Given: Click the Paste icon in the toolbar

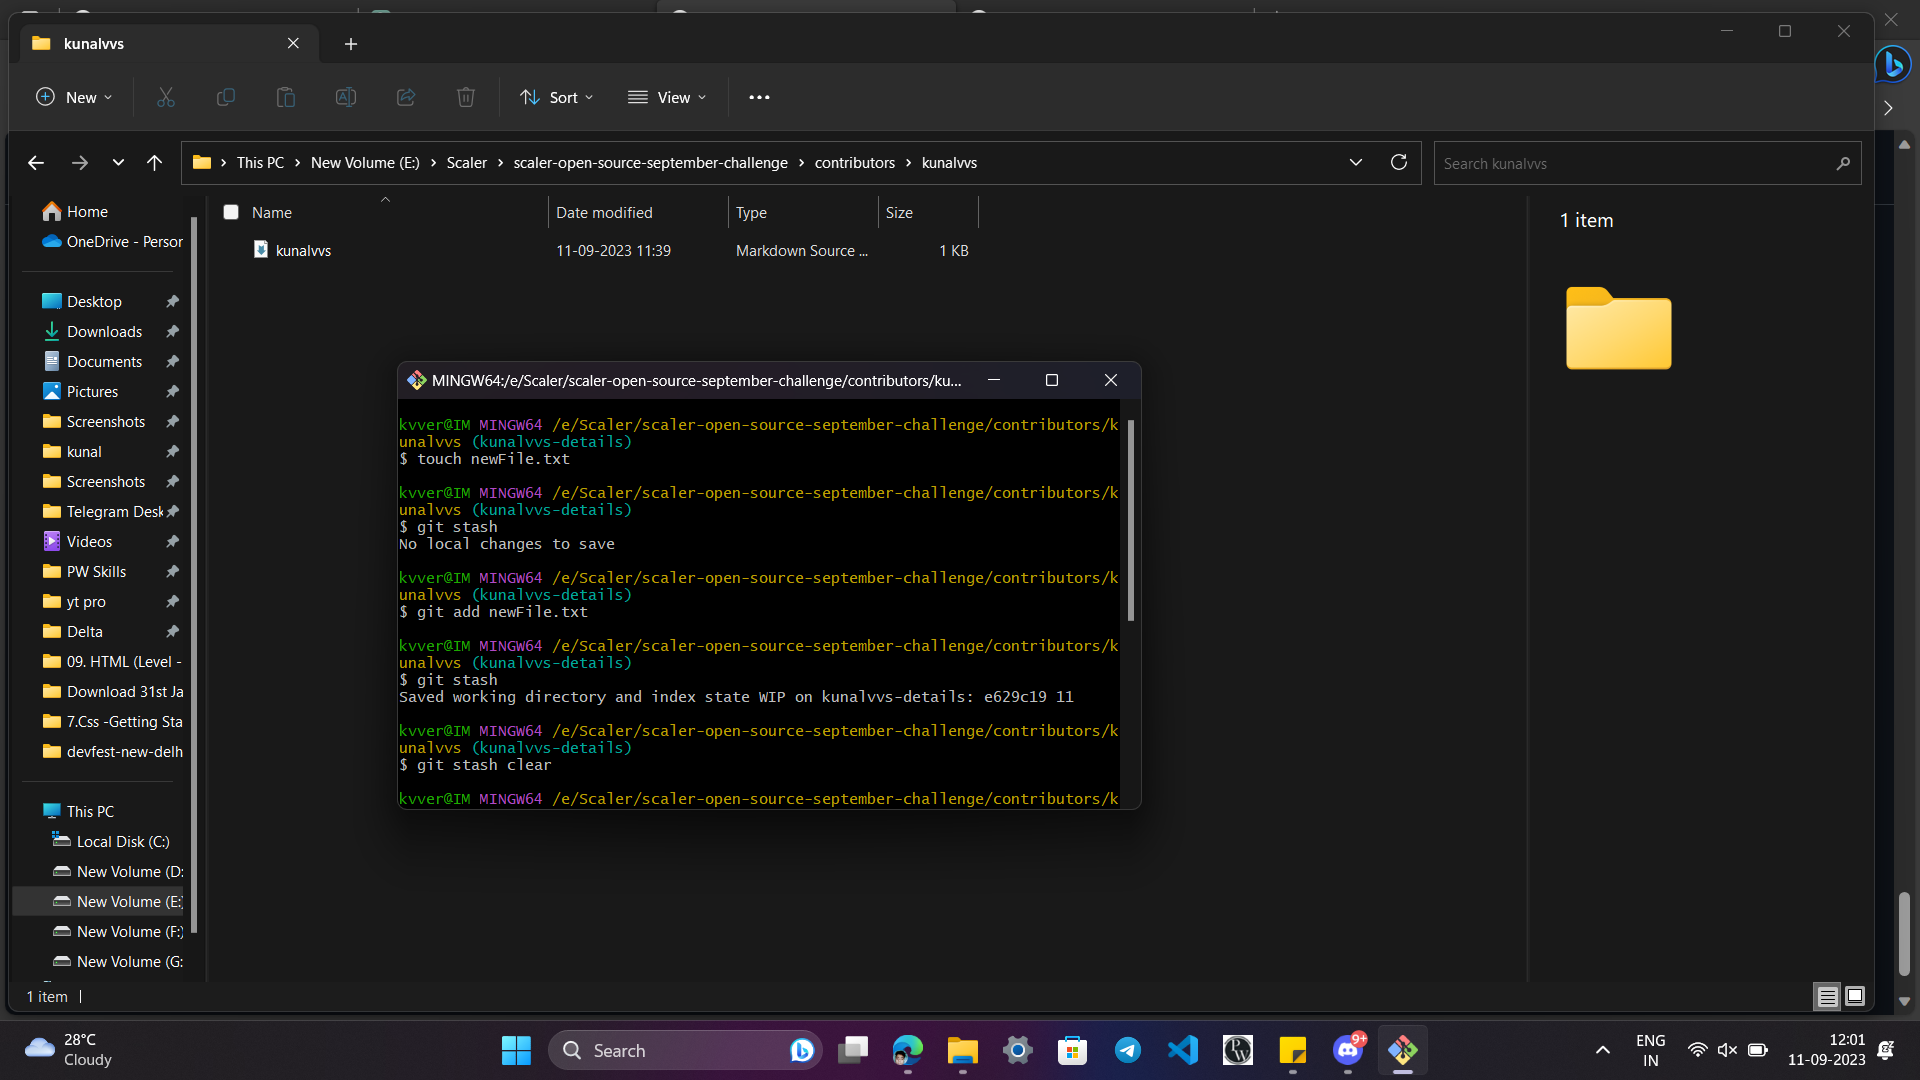Looking at the screenshot, I should (285, 97).
